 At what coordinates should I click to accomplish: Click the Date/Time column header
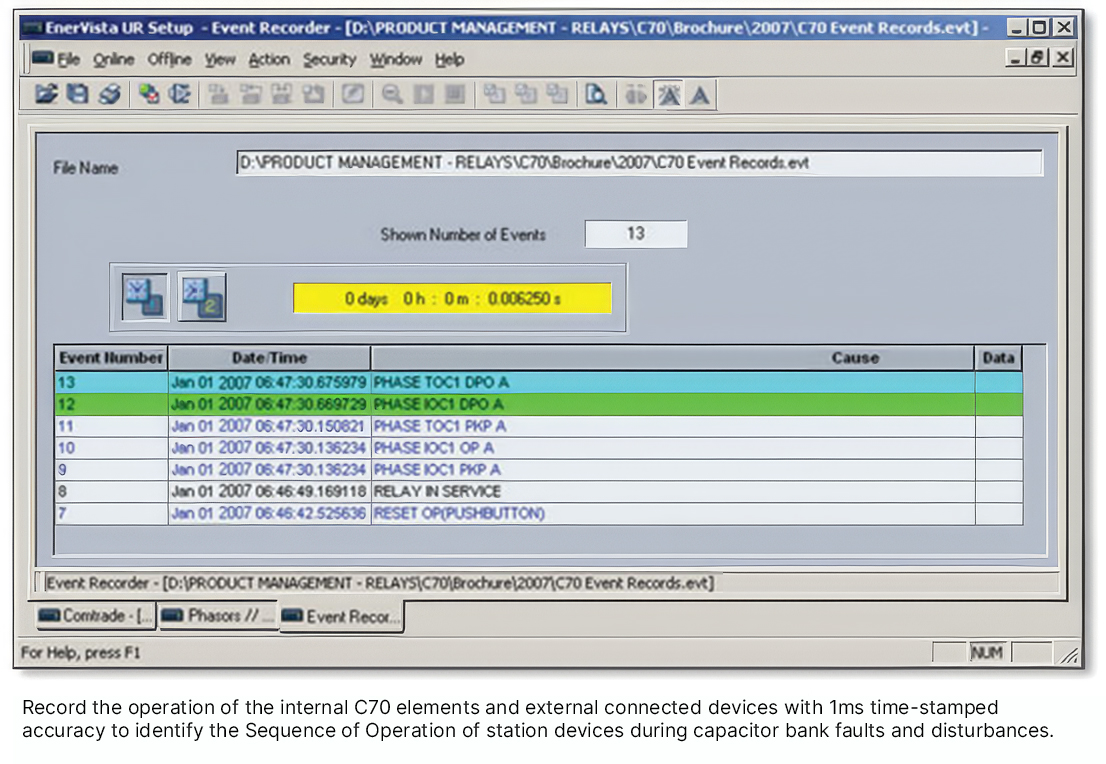tap(269, 358)
